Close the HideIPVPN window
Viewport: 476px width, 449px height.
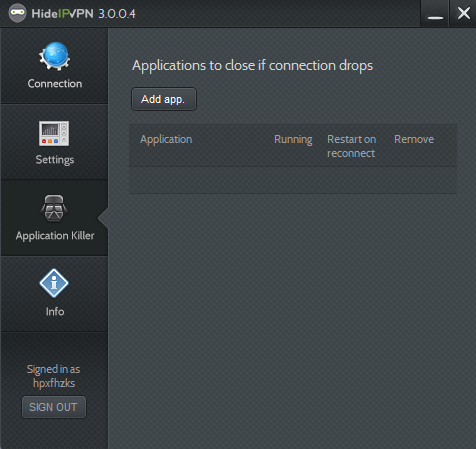coord(463,14)
